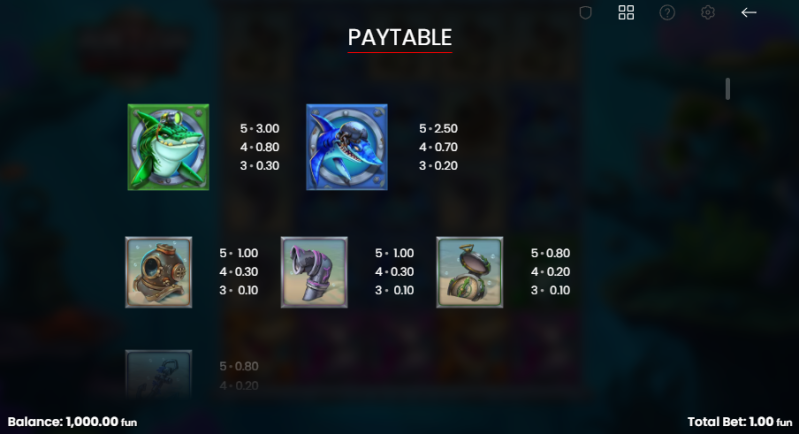
Task: Open the grid menu icon
Action: coord(626,13)
